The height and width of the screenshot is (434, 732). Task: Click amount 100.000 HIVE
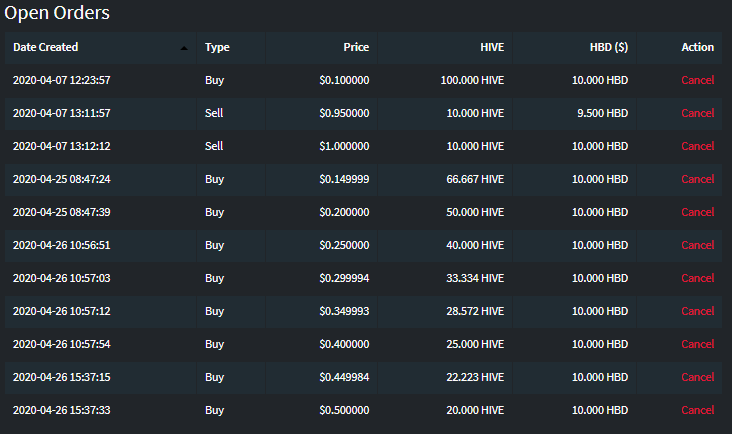coord(472,80)
